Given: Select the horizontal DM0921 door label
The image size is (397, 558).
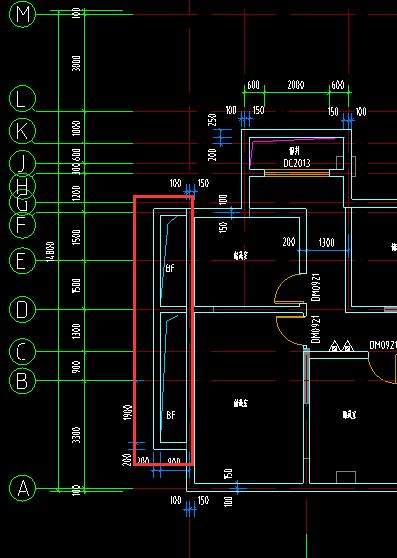Looking at the screenshot, I should 383,345.
